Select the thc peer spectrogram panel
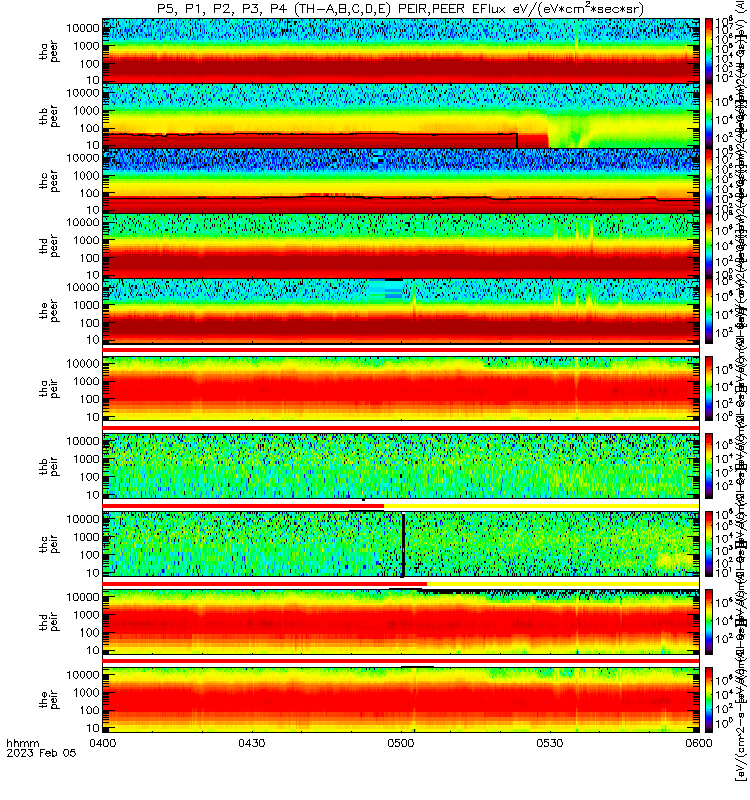This screenshot has width=750, height=800. click(401, 181)
